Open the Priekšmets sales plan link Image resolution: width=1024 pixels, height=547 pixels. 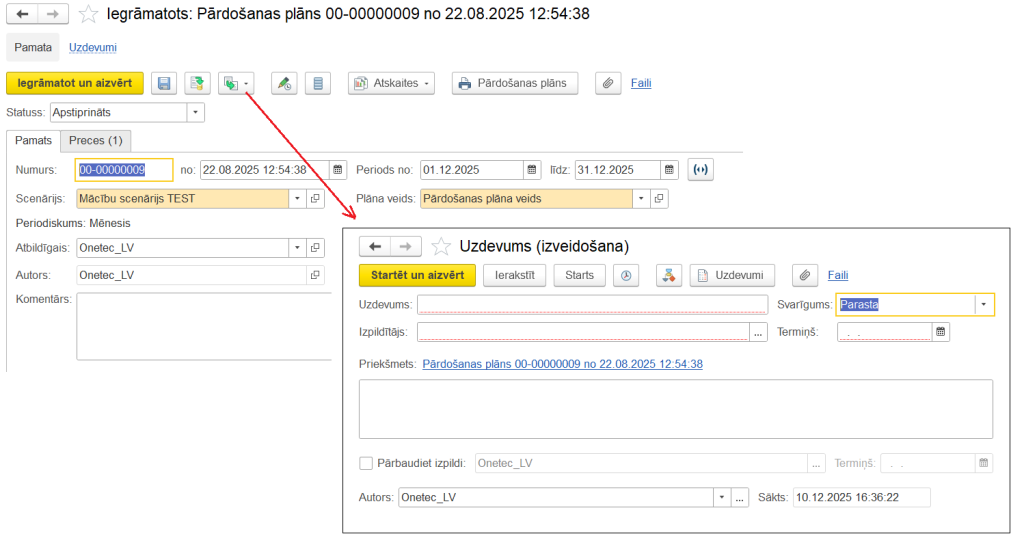[x=562, y=364]
